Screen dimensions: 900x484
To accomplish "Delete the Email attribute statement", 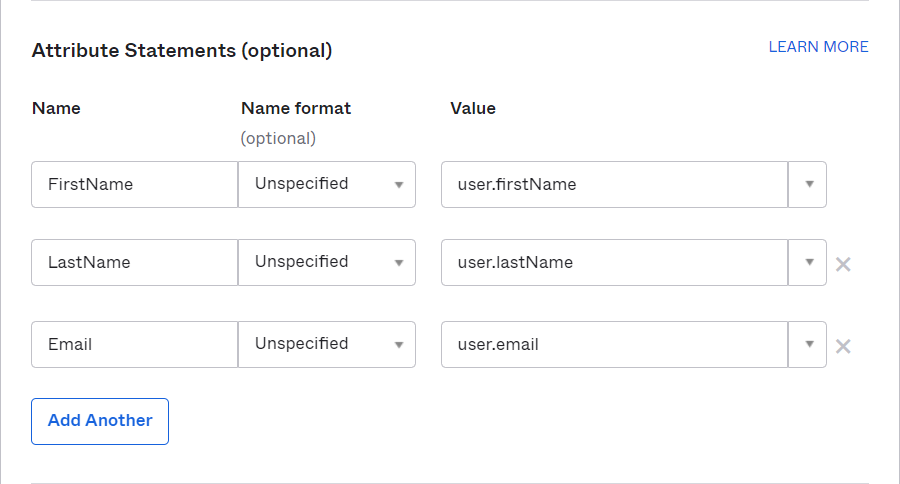I will (x=843, y=346).
